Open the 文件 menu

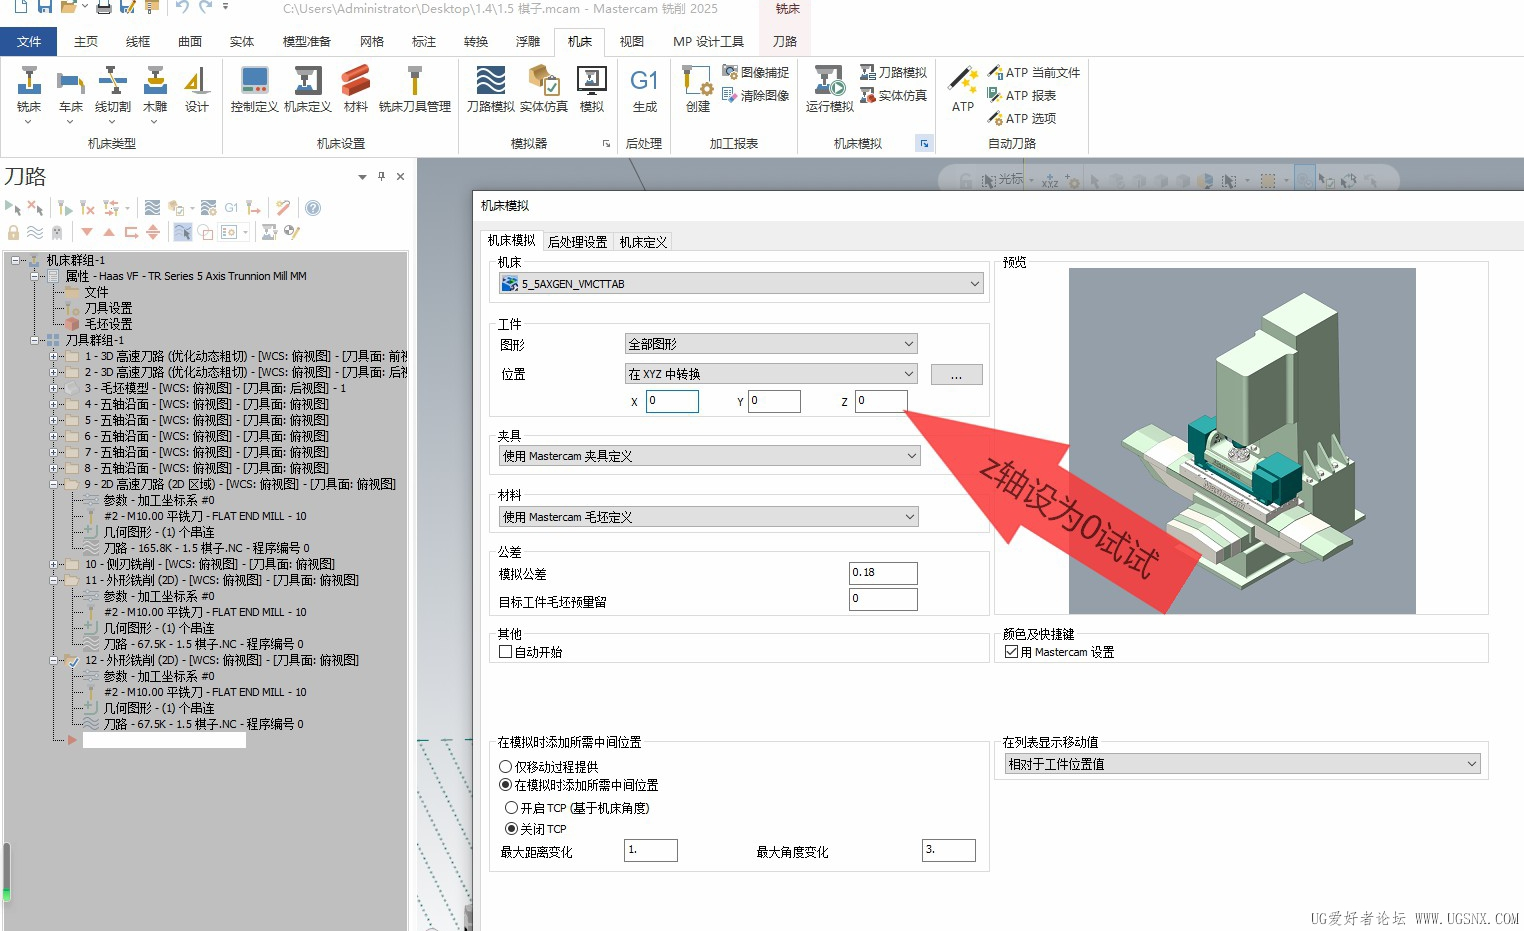[x=29, y=41]
